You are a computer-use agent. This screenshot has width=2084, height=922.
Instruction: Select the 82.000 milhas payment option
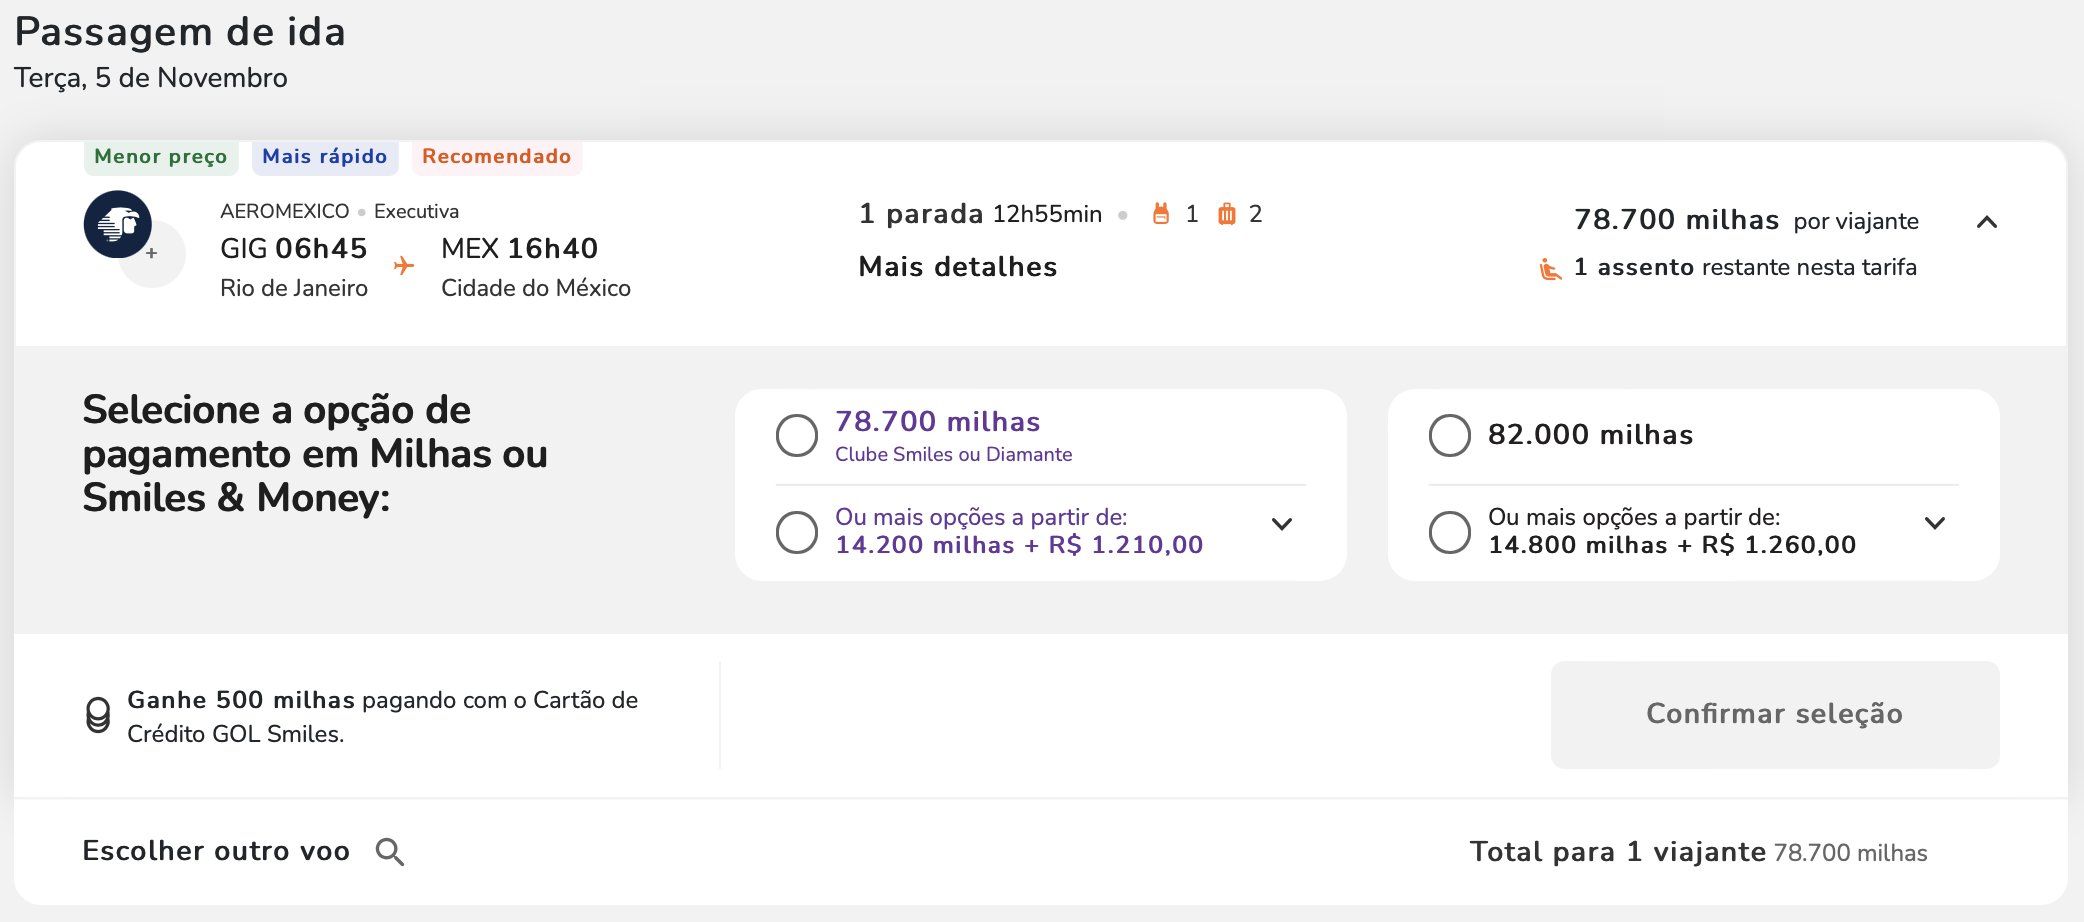[x=1449, y=435]
